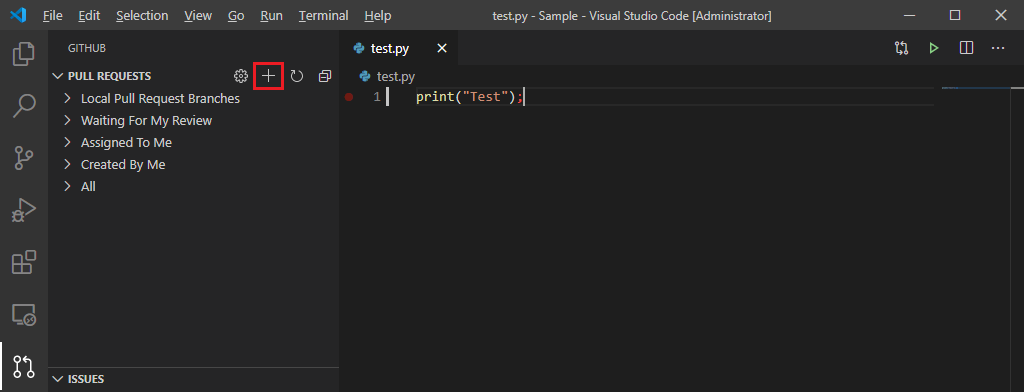Open the Source Control view
The image size is (1024, 392).
(x=24, y=158)
